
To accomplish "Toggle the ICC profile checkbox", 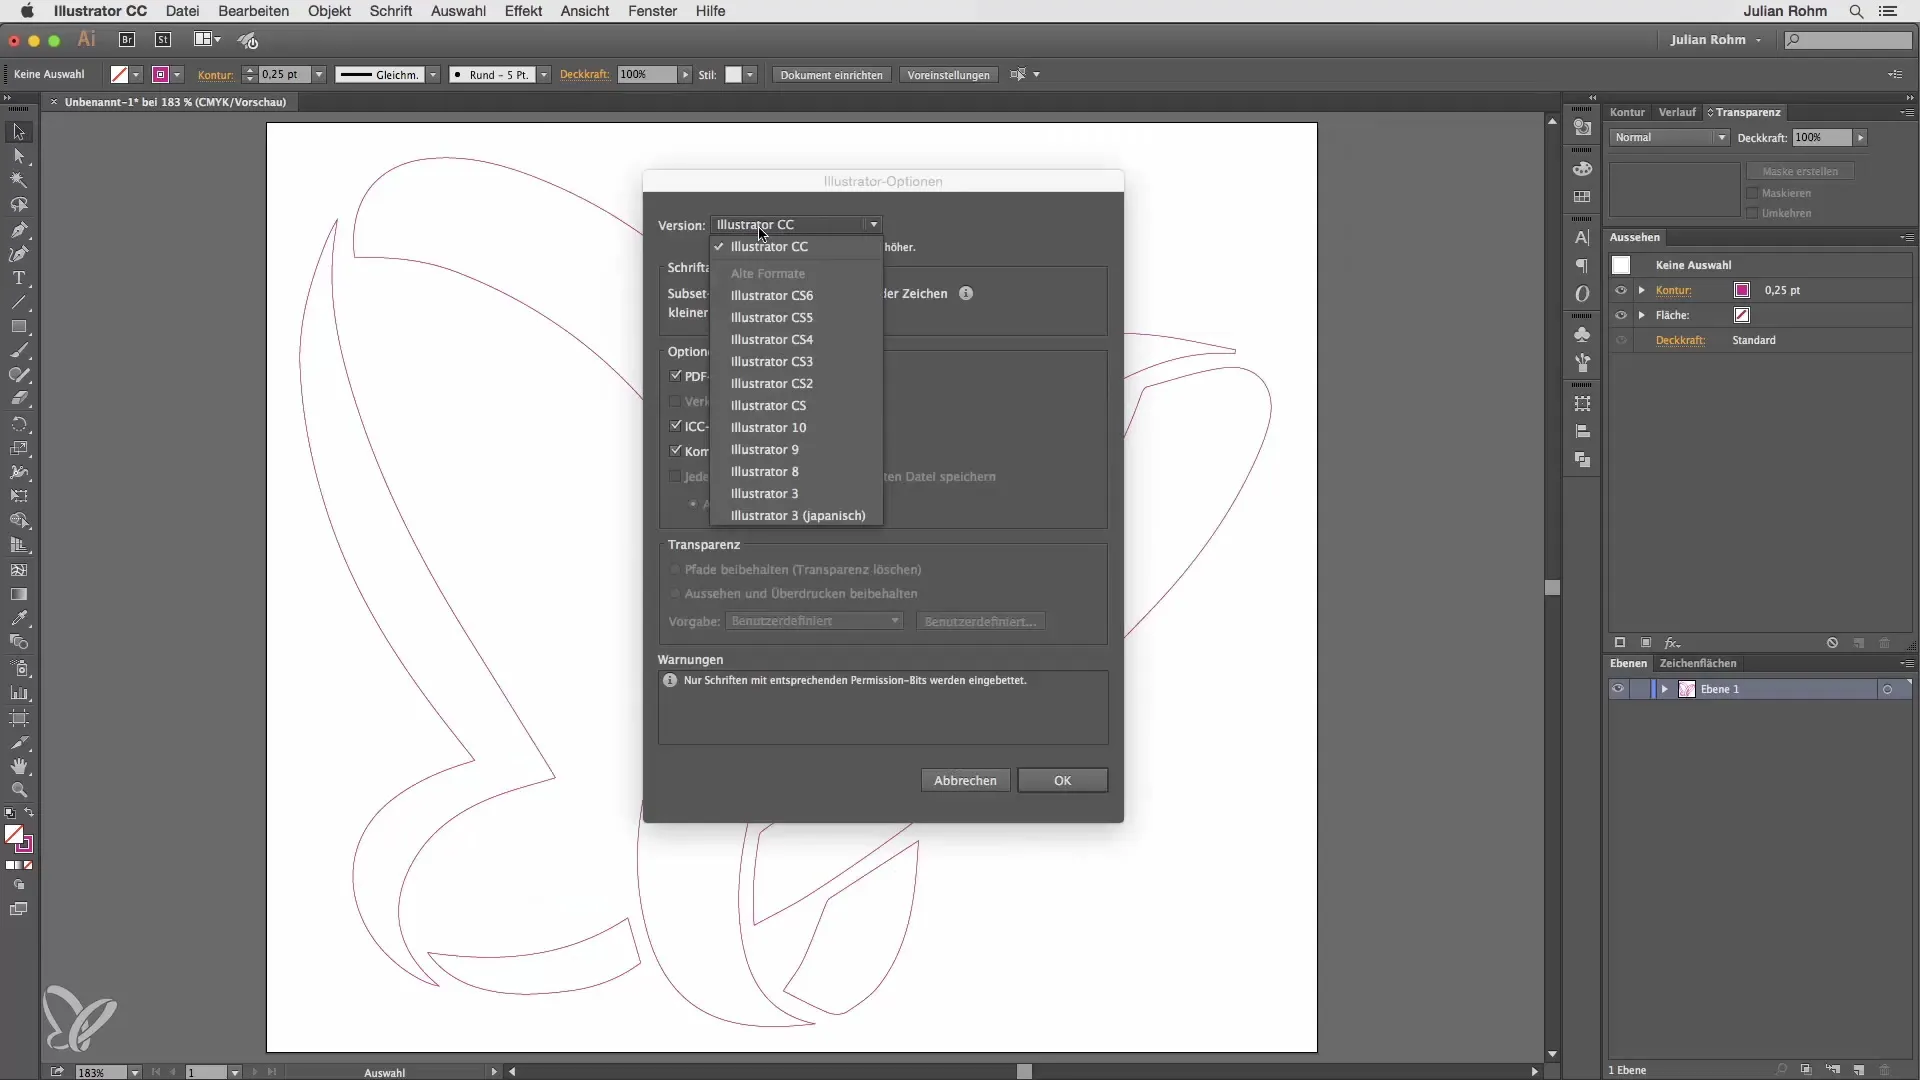I will (x=676, y=426).
